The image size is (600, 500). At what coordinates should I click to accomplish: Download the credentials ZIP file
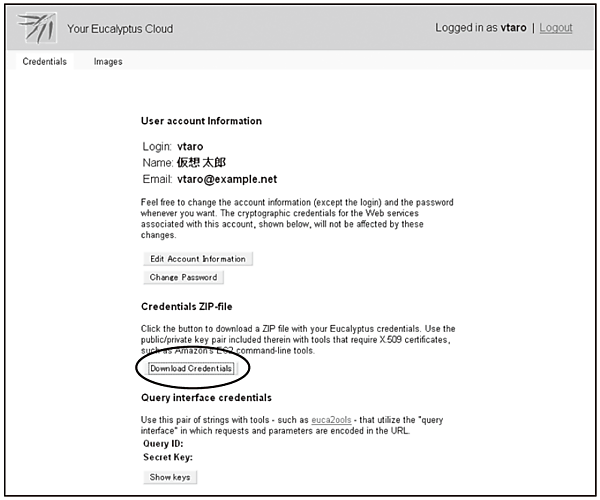pyautogui.click(x=191, y=368)
